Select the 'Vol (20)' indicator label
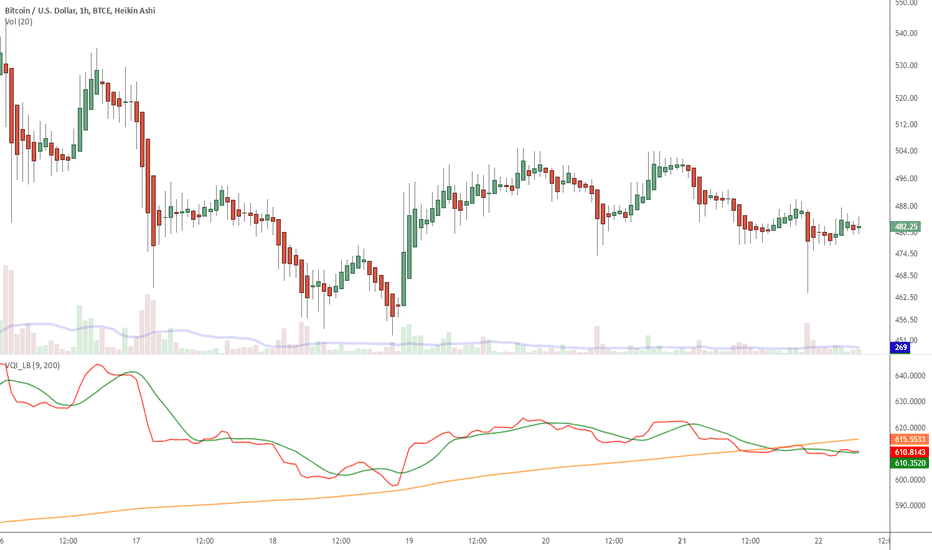932x550 pixels. (18, 21)
